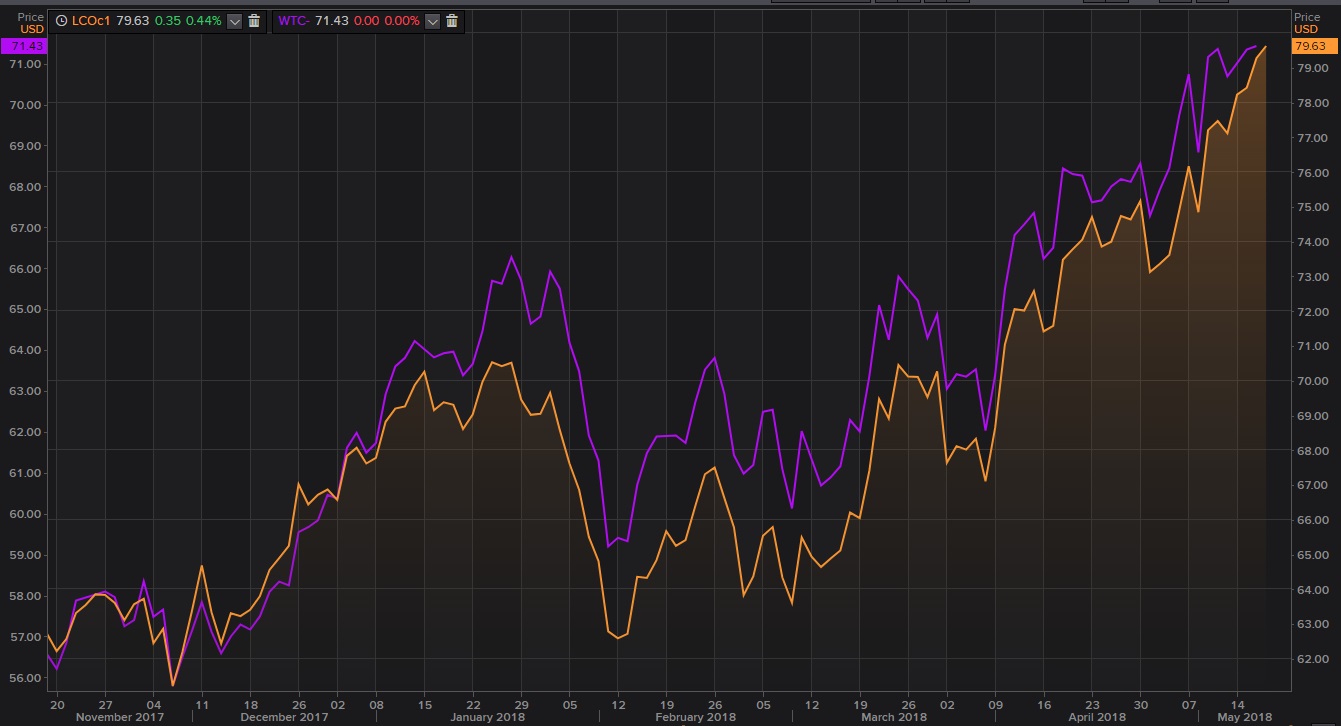Image resolution: width=1341 pixels, height=726 pixels.
Task: Click the November 2017 month label
Action: click(119, 717)
